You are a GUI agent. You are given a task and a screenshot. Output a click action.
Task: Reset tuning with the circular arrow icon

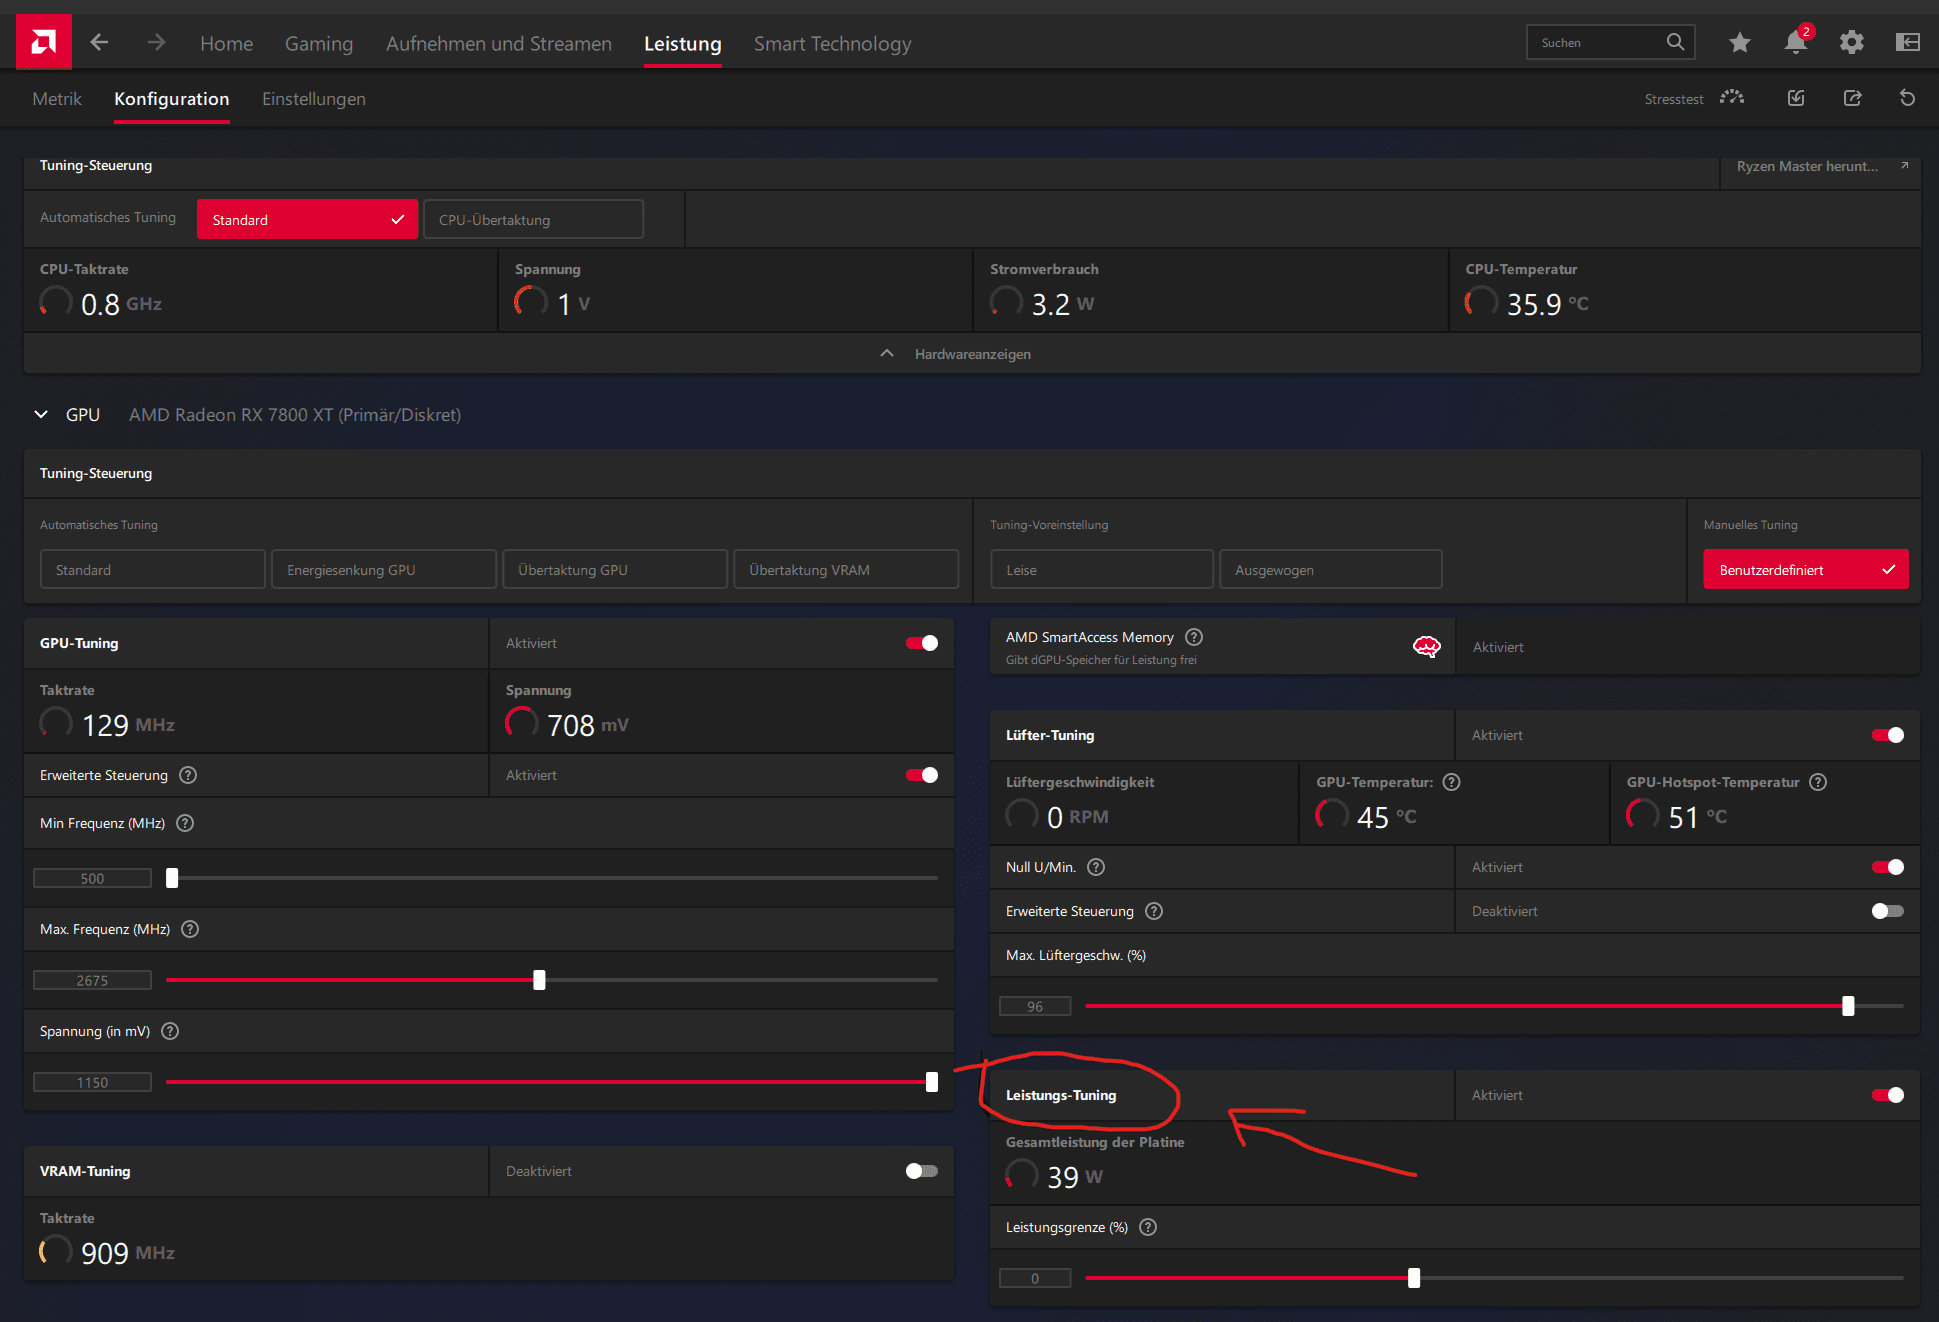[1907, 98]
